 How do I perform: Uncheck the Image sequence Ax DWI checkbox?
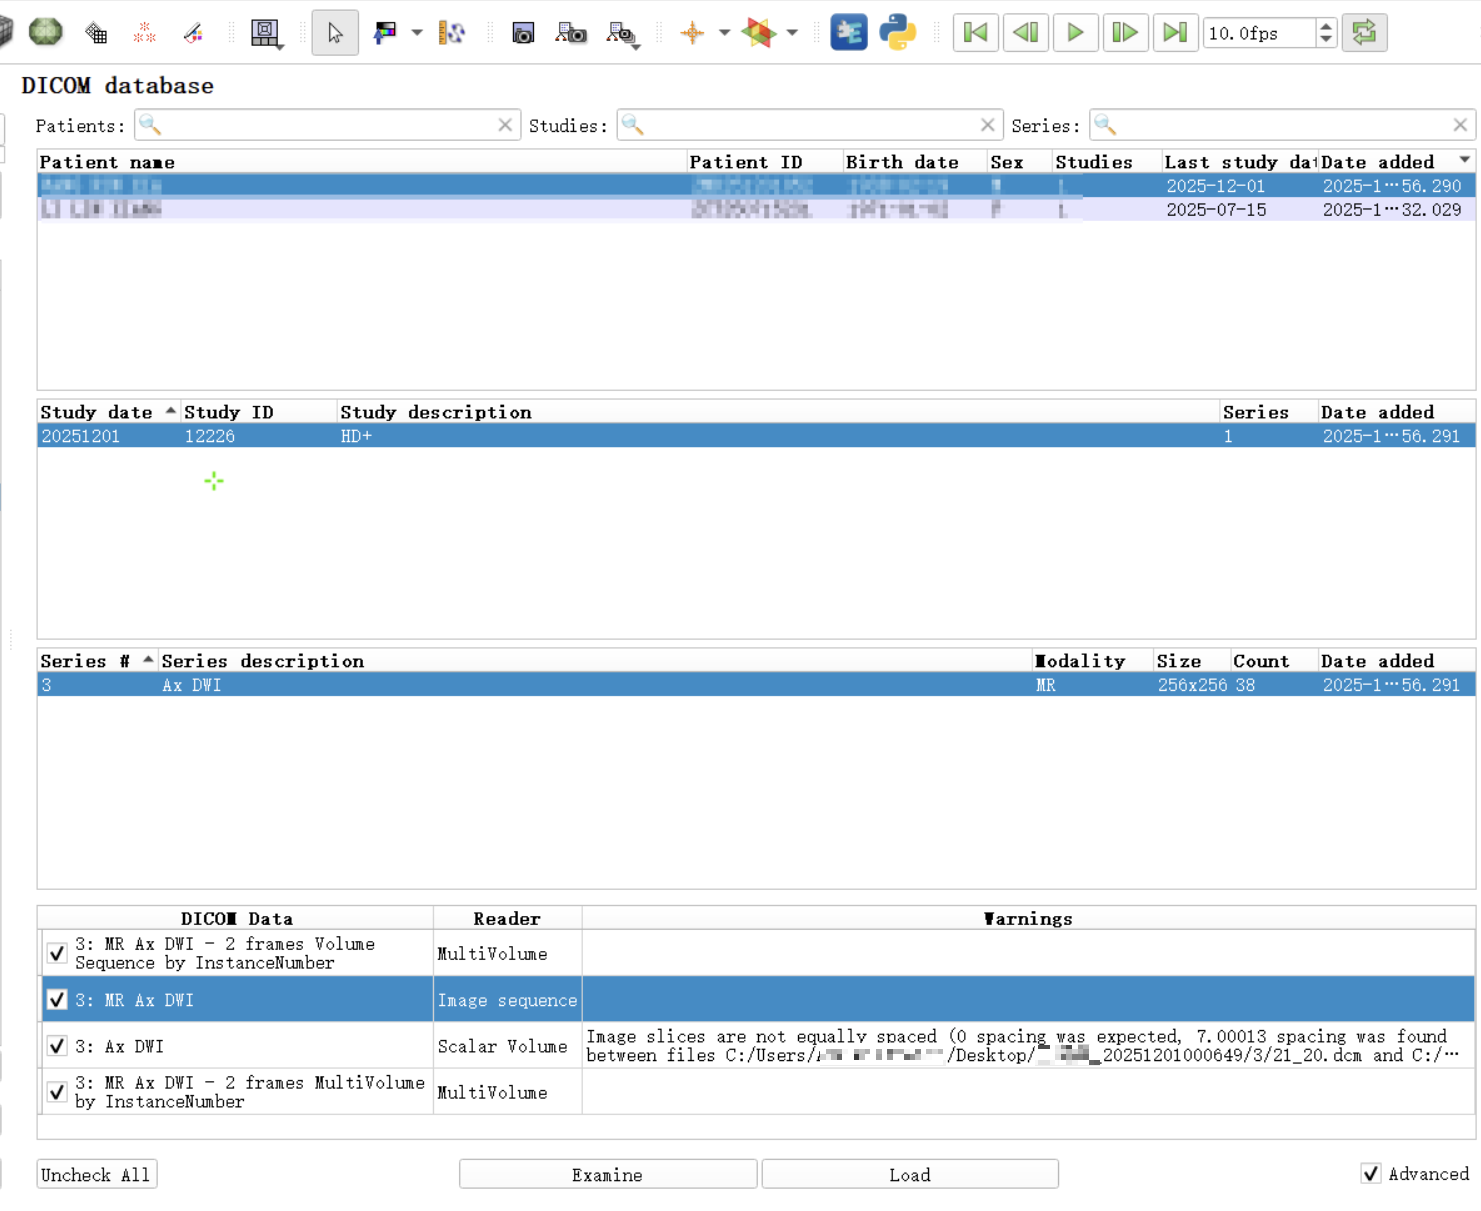click(57, 1000)
